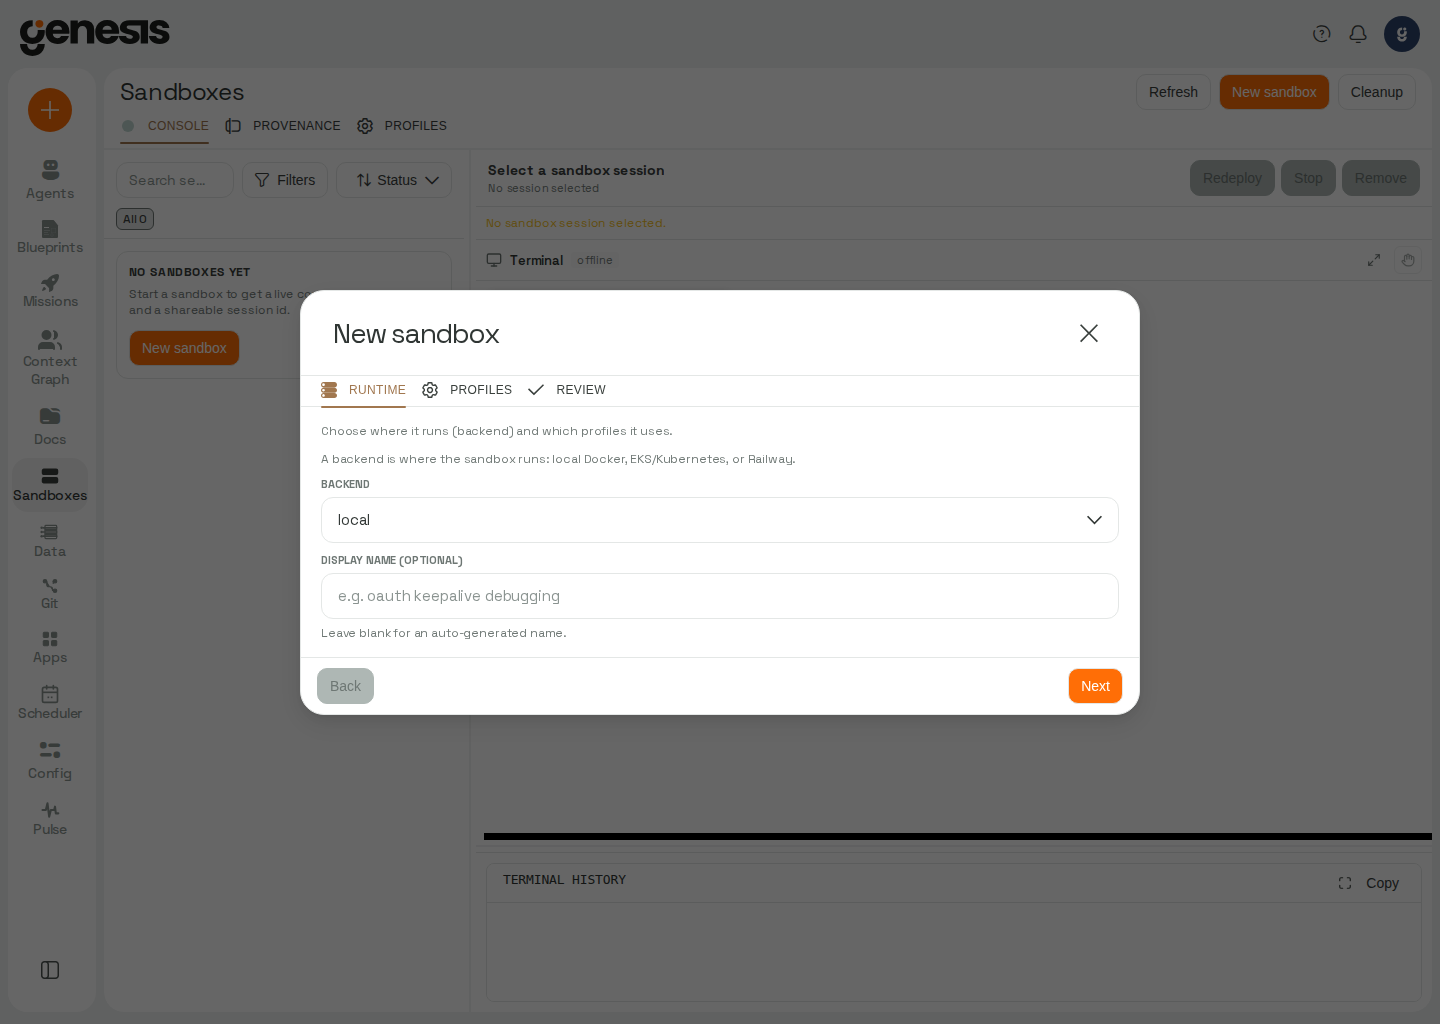
Task: Focus the Display name input field
Action: click(720, 596)
